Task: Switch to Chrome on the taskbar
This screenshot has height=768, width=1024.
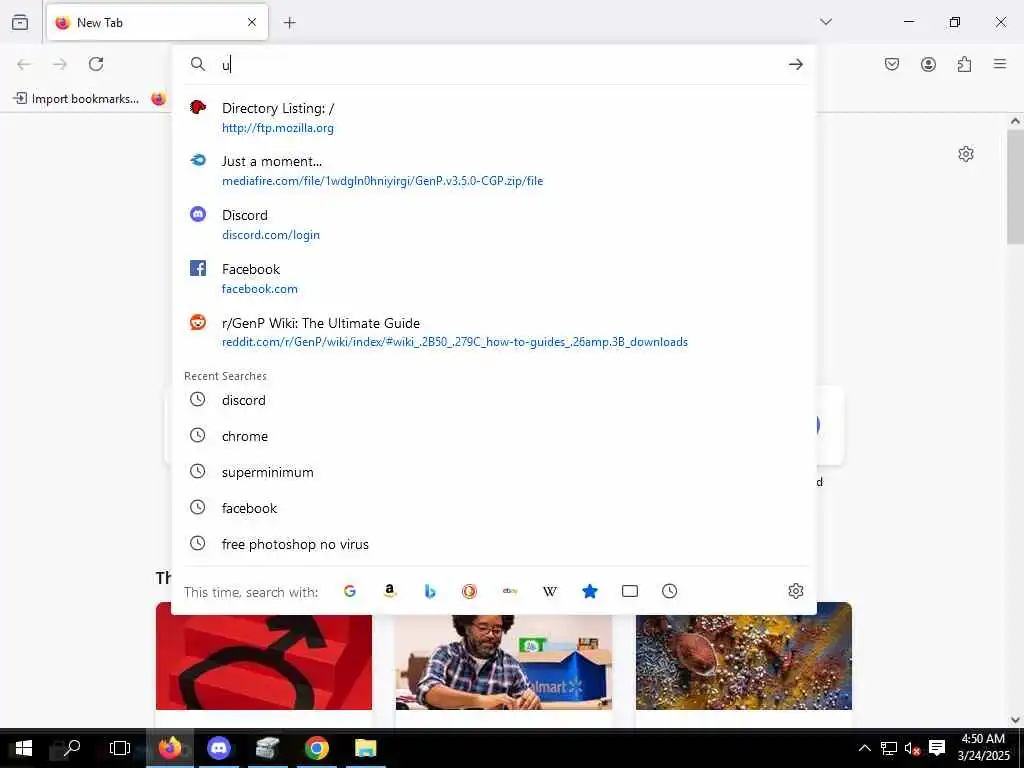Action: point(317,748)
